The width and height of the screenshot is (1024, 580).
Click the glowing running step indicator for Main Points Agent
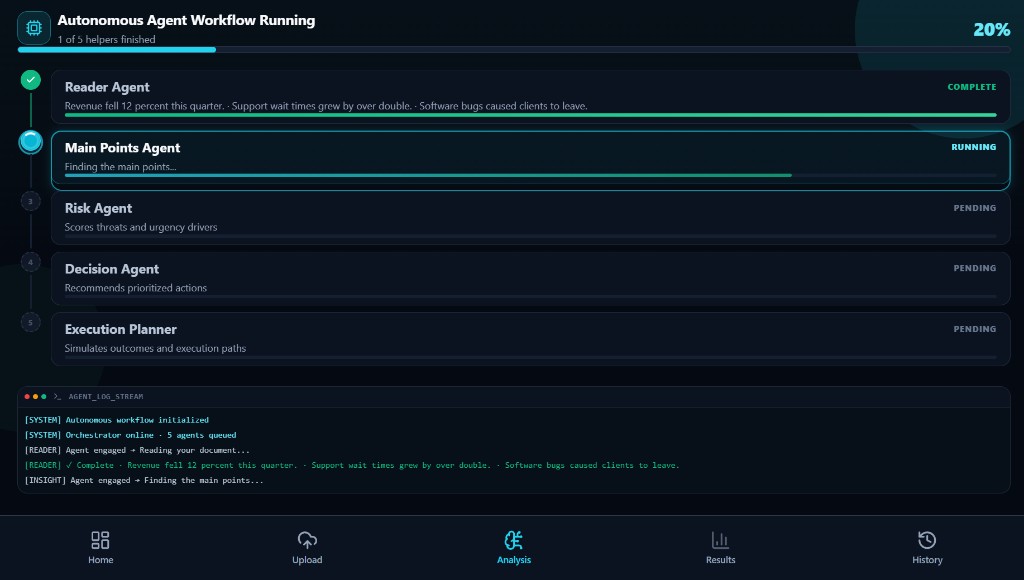point(31,141)
